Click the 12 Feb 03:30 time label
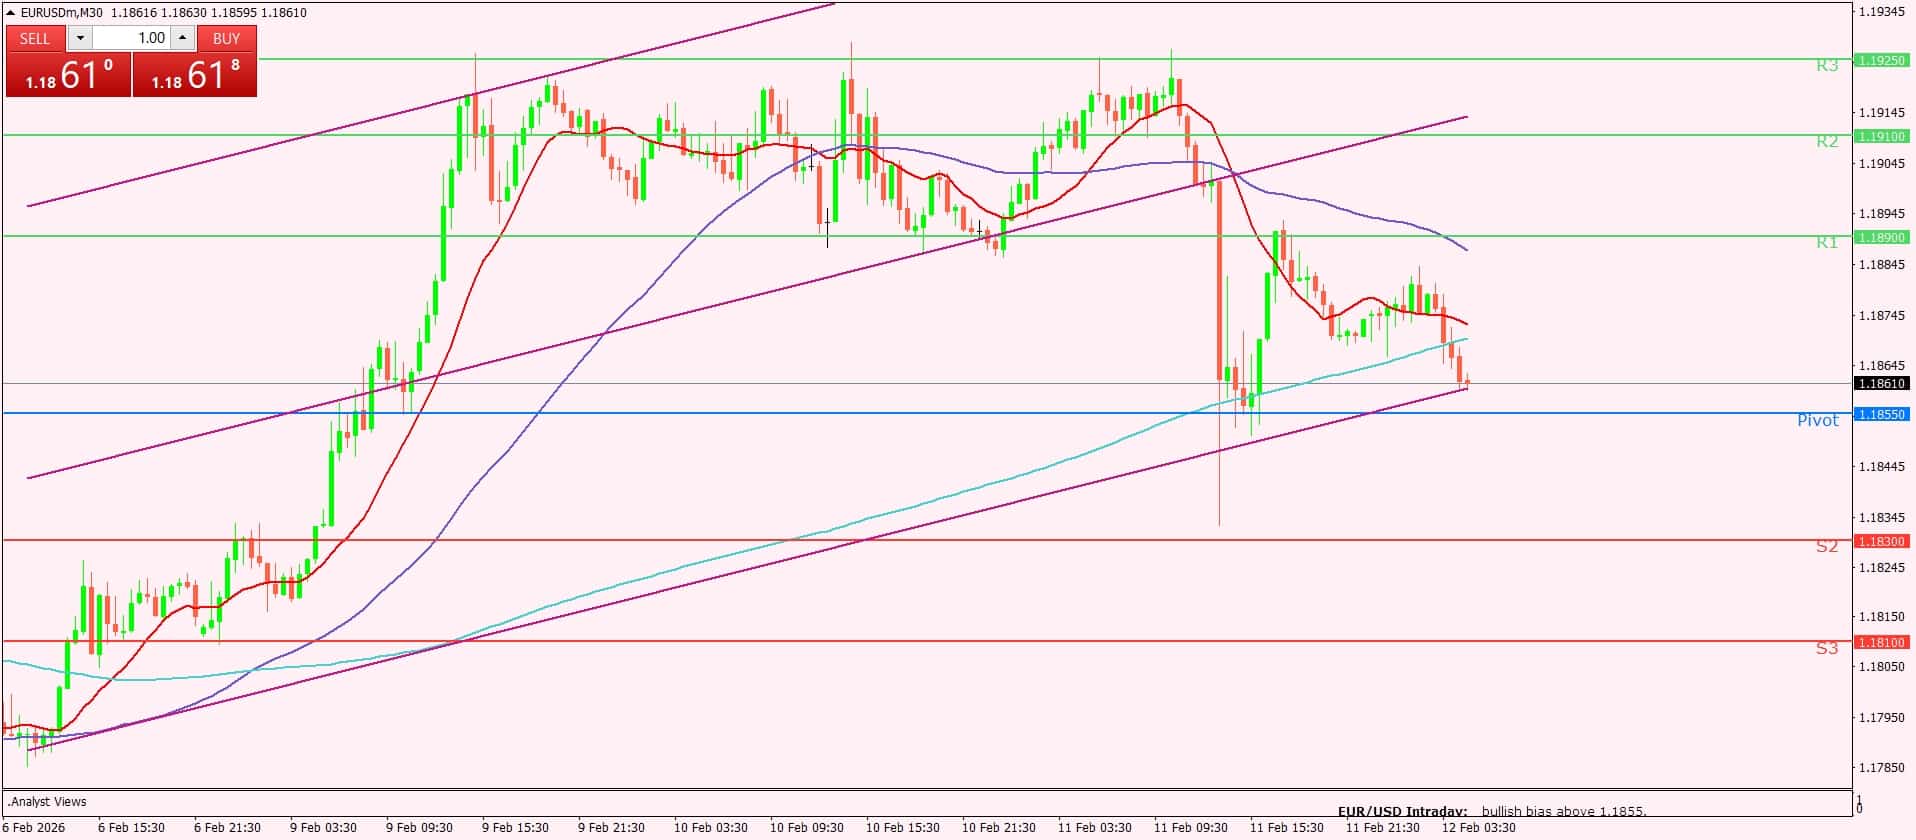 pos(1478,828)
